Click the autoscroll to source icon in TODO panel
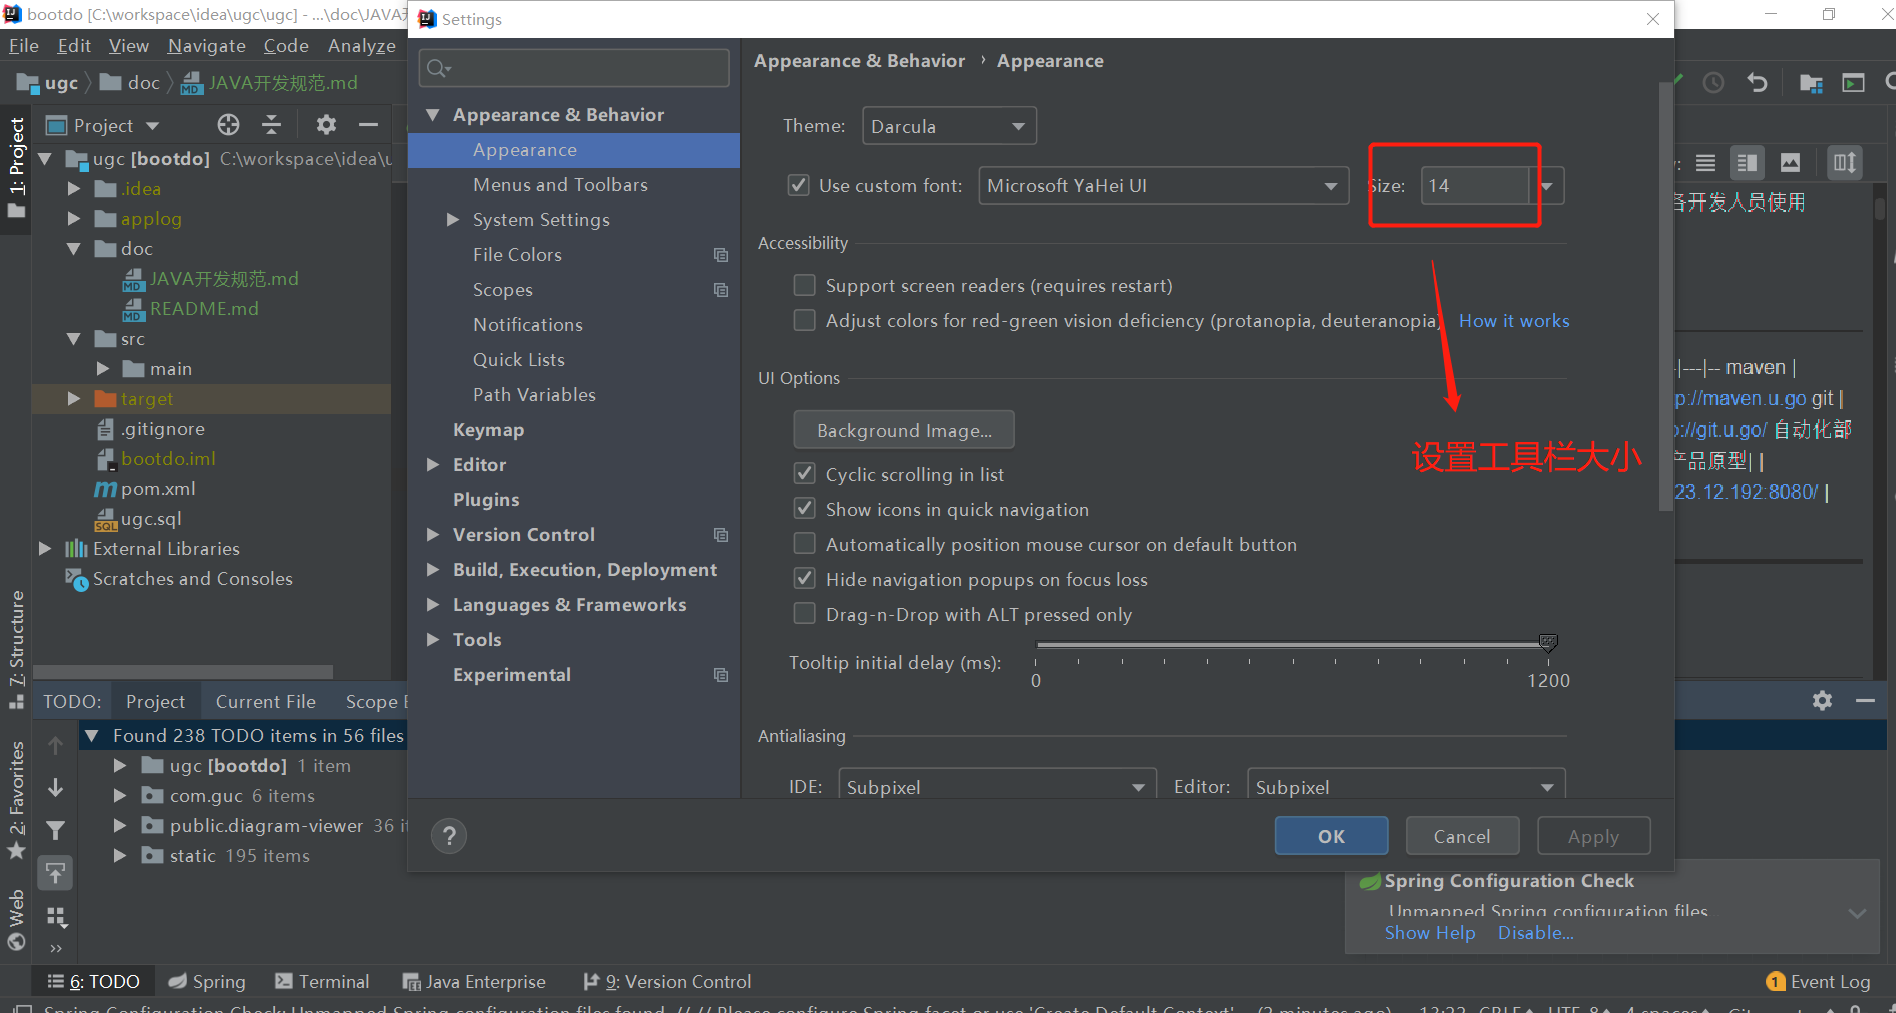This screenshot has width=1896, height=1013. [56, 873]
